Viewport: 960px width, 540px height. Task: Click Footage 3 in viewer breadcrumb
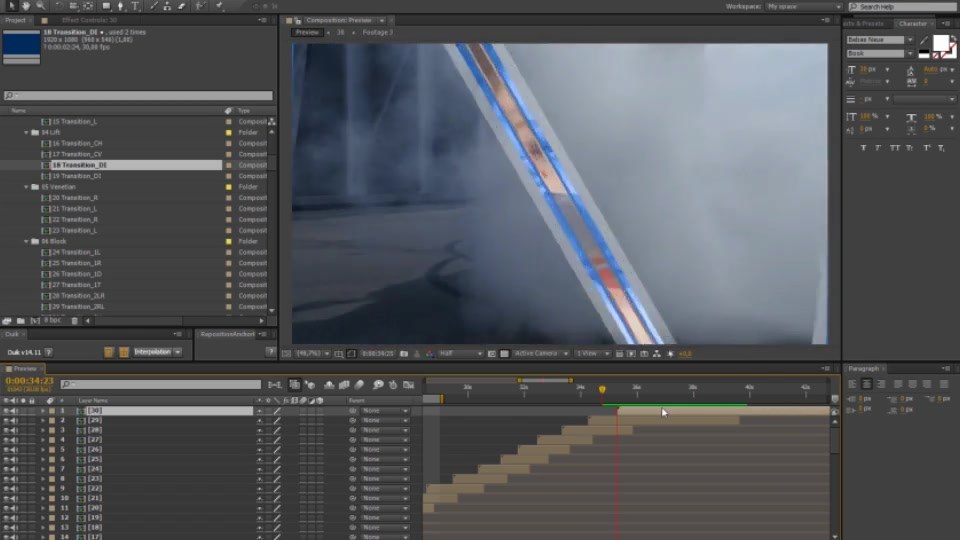(377, 32)
